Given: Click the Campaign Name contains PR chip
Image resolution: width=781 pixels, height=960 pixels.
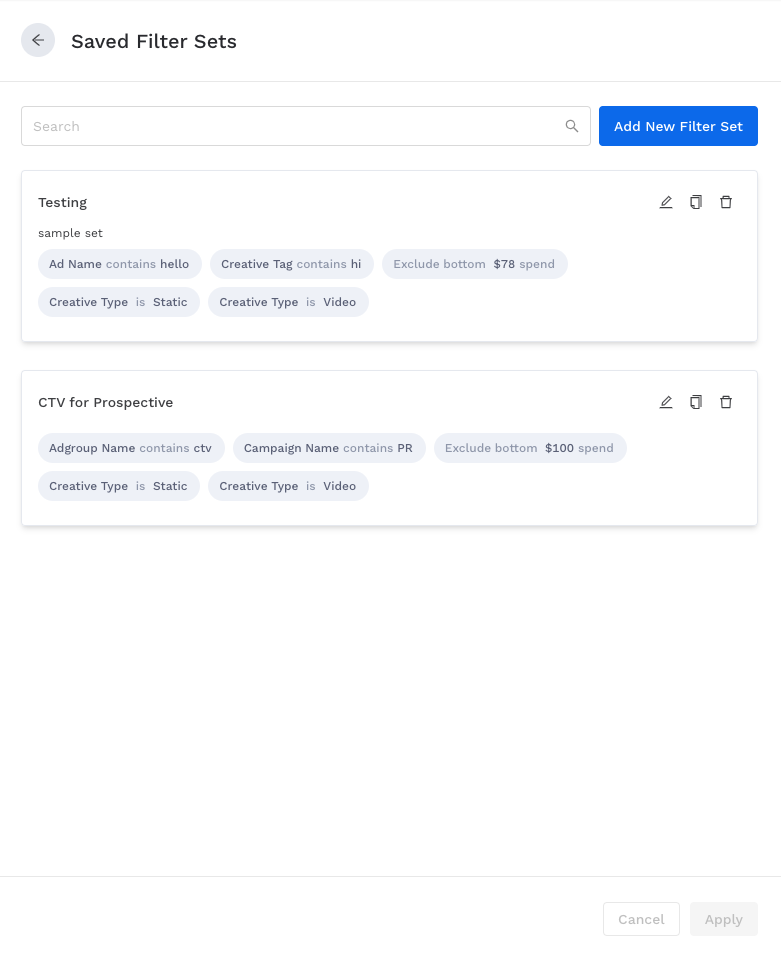Looking at the screenshot, I should [x=329, y=448].
